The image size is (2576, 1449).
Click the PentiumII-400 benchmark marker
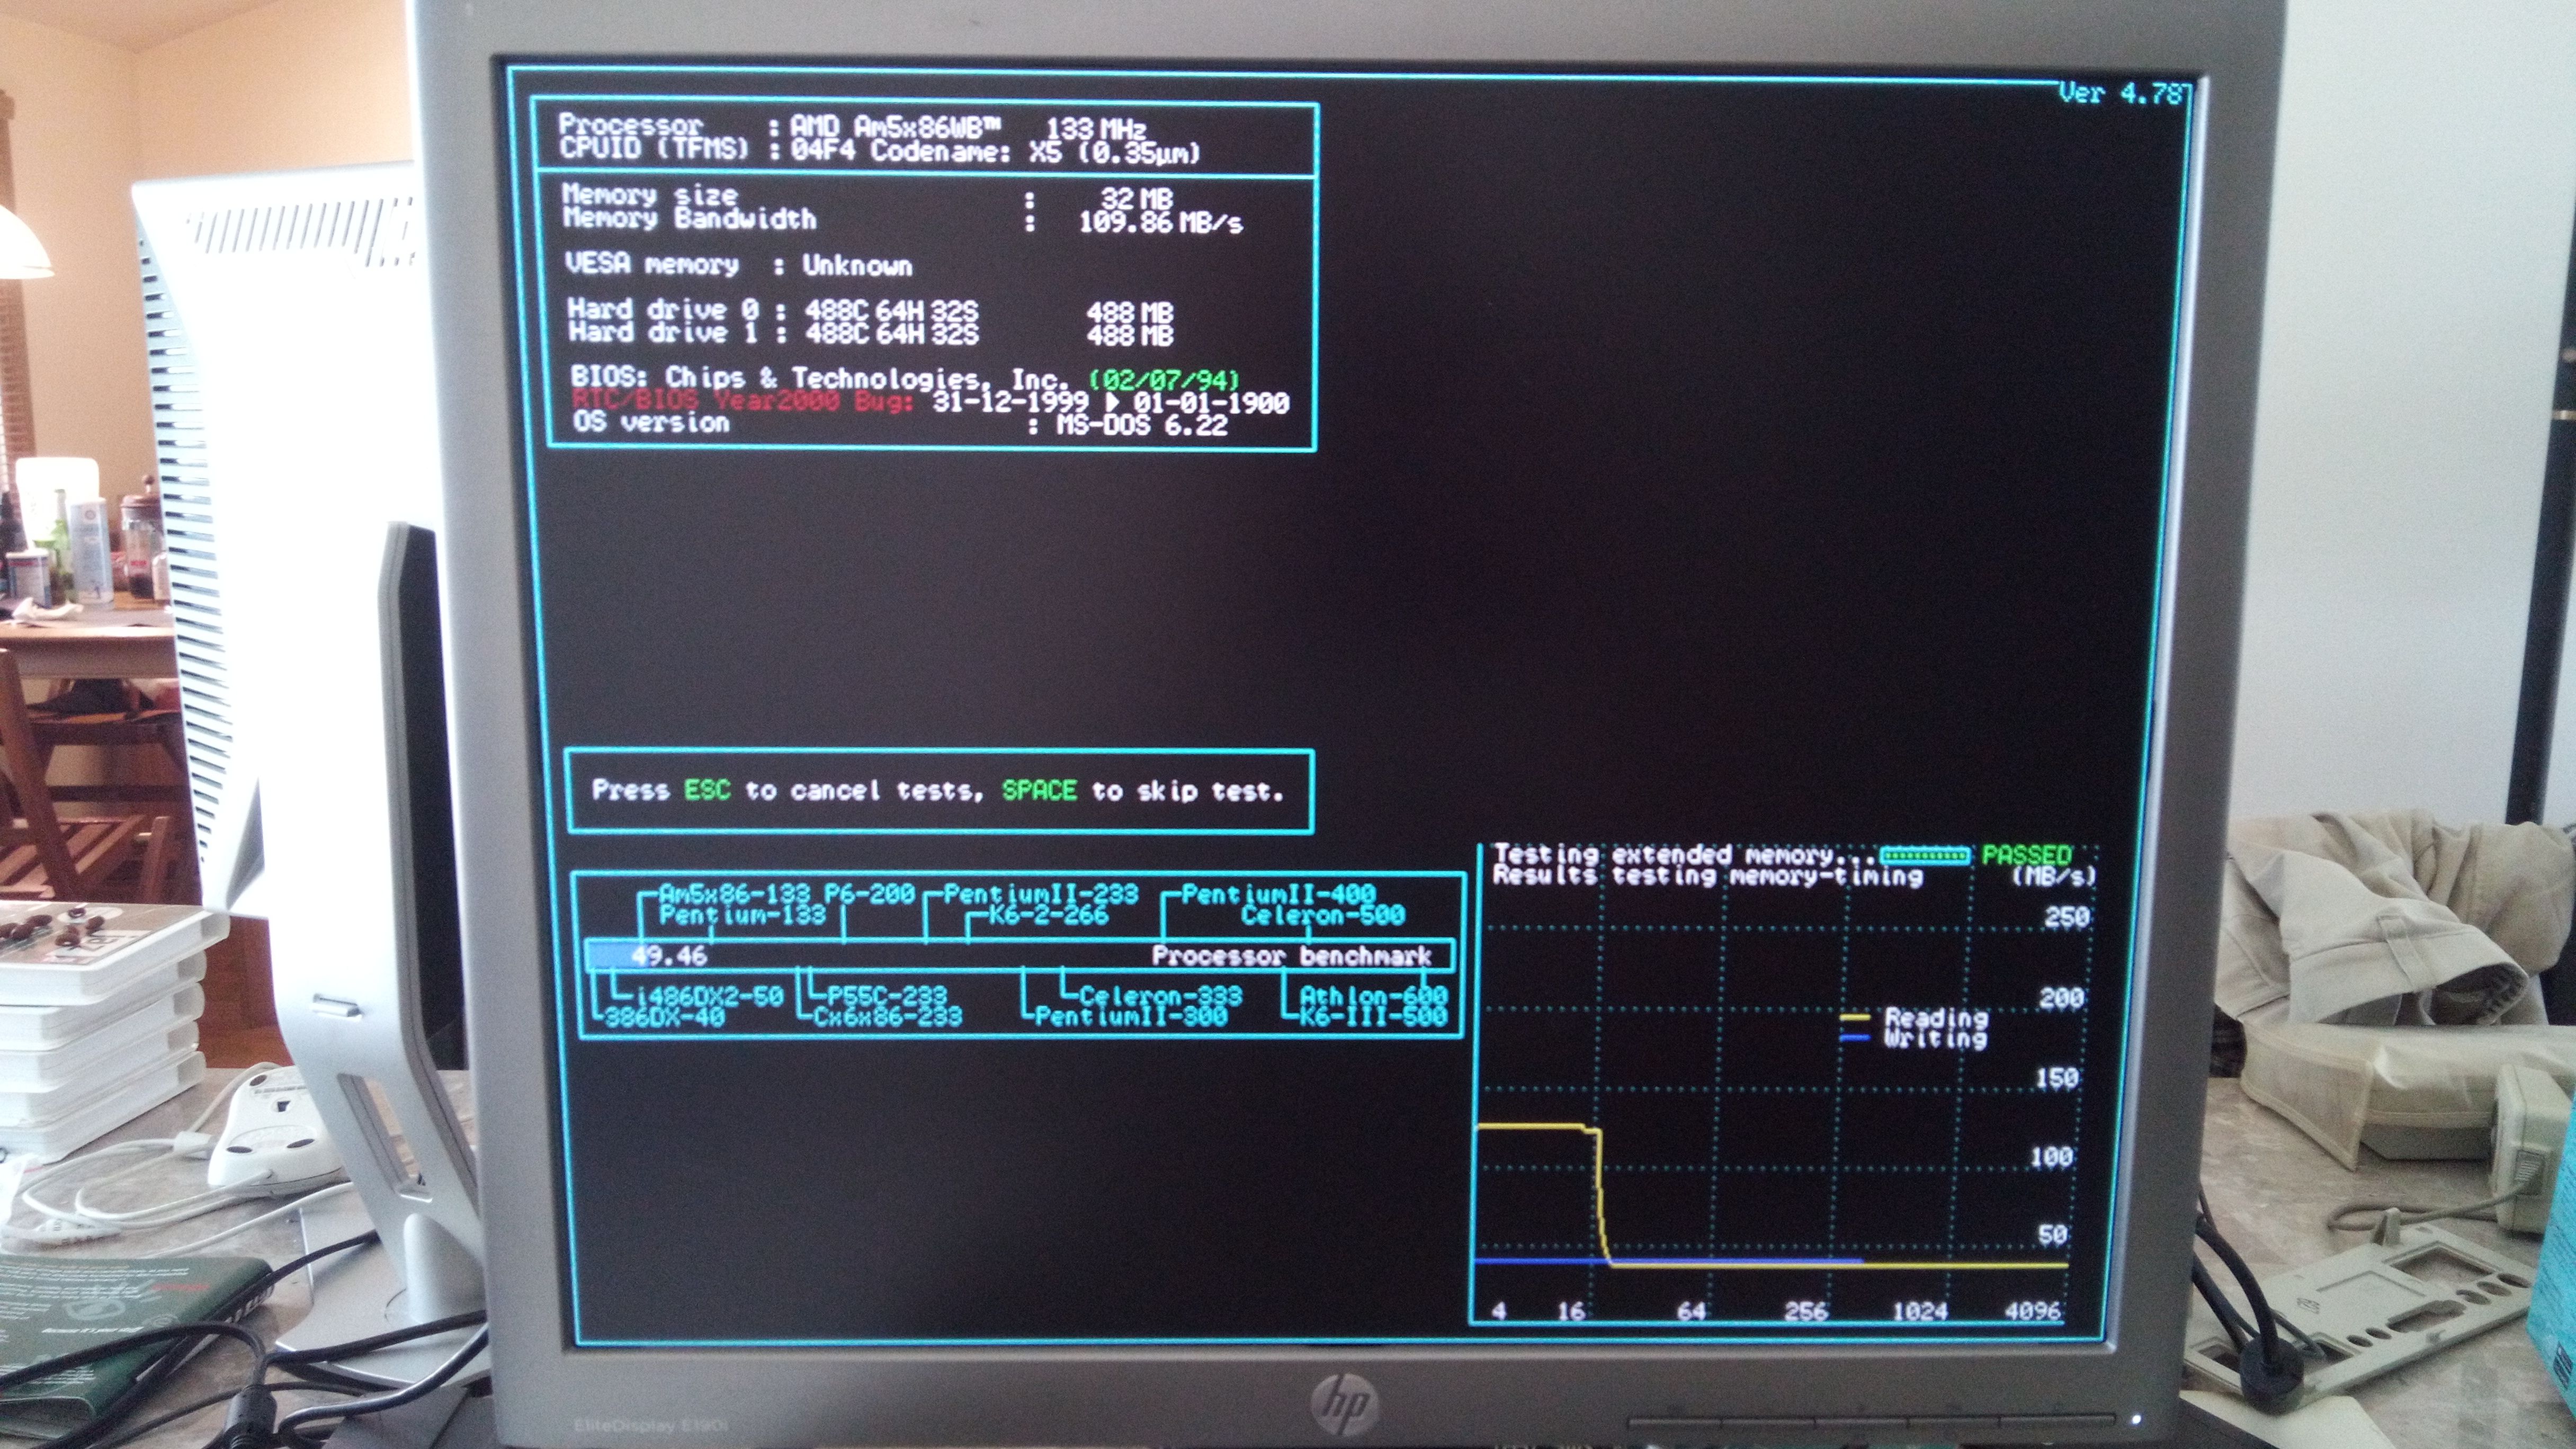pyautogui.click(x=1278, y=893)
